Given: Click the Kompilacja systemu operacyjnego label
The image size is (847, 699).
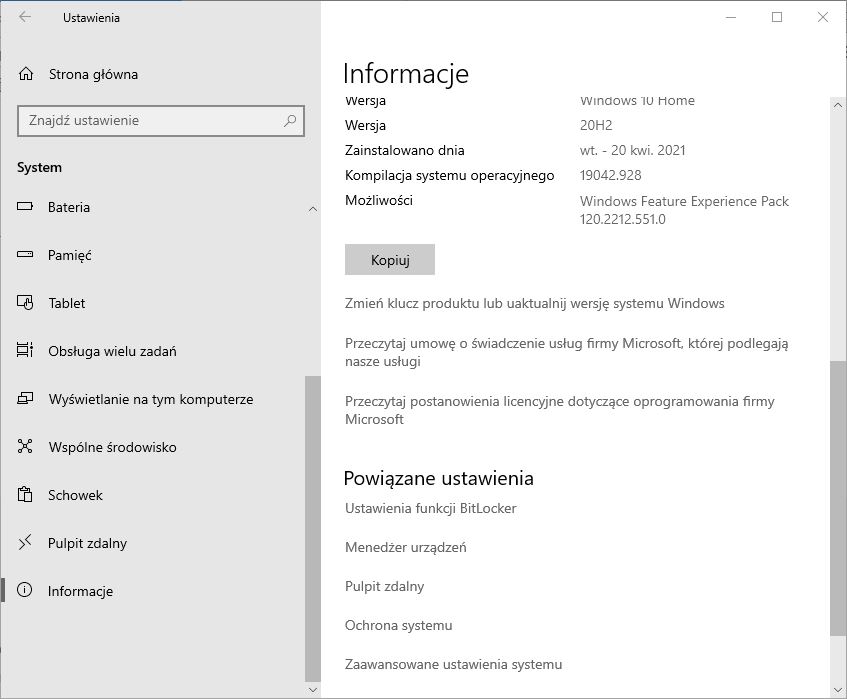Looking at the screenshot, I should tap(449, 176).
